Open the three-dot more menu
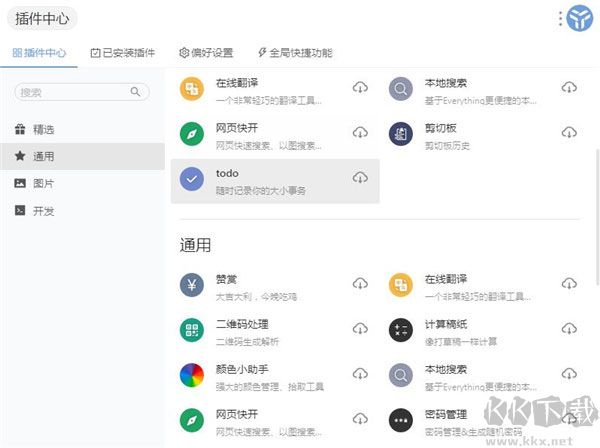 [x=560, y=18]
